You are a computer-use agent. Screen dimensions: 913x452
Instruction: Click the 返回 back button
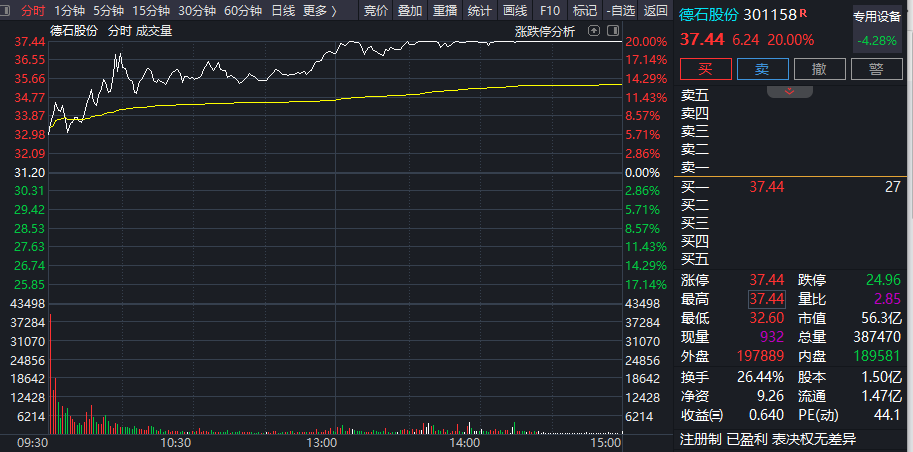click(656, 11)
